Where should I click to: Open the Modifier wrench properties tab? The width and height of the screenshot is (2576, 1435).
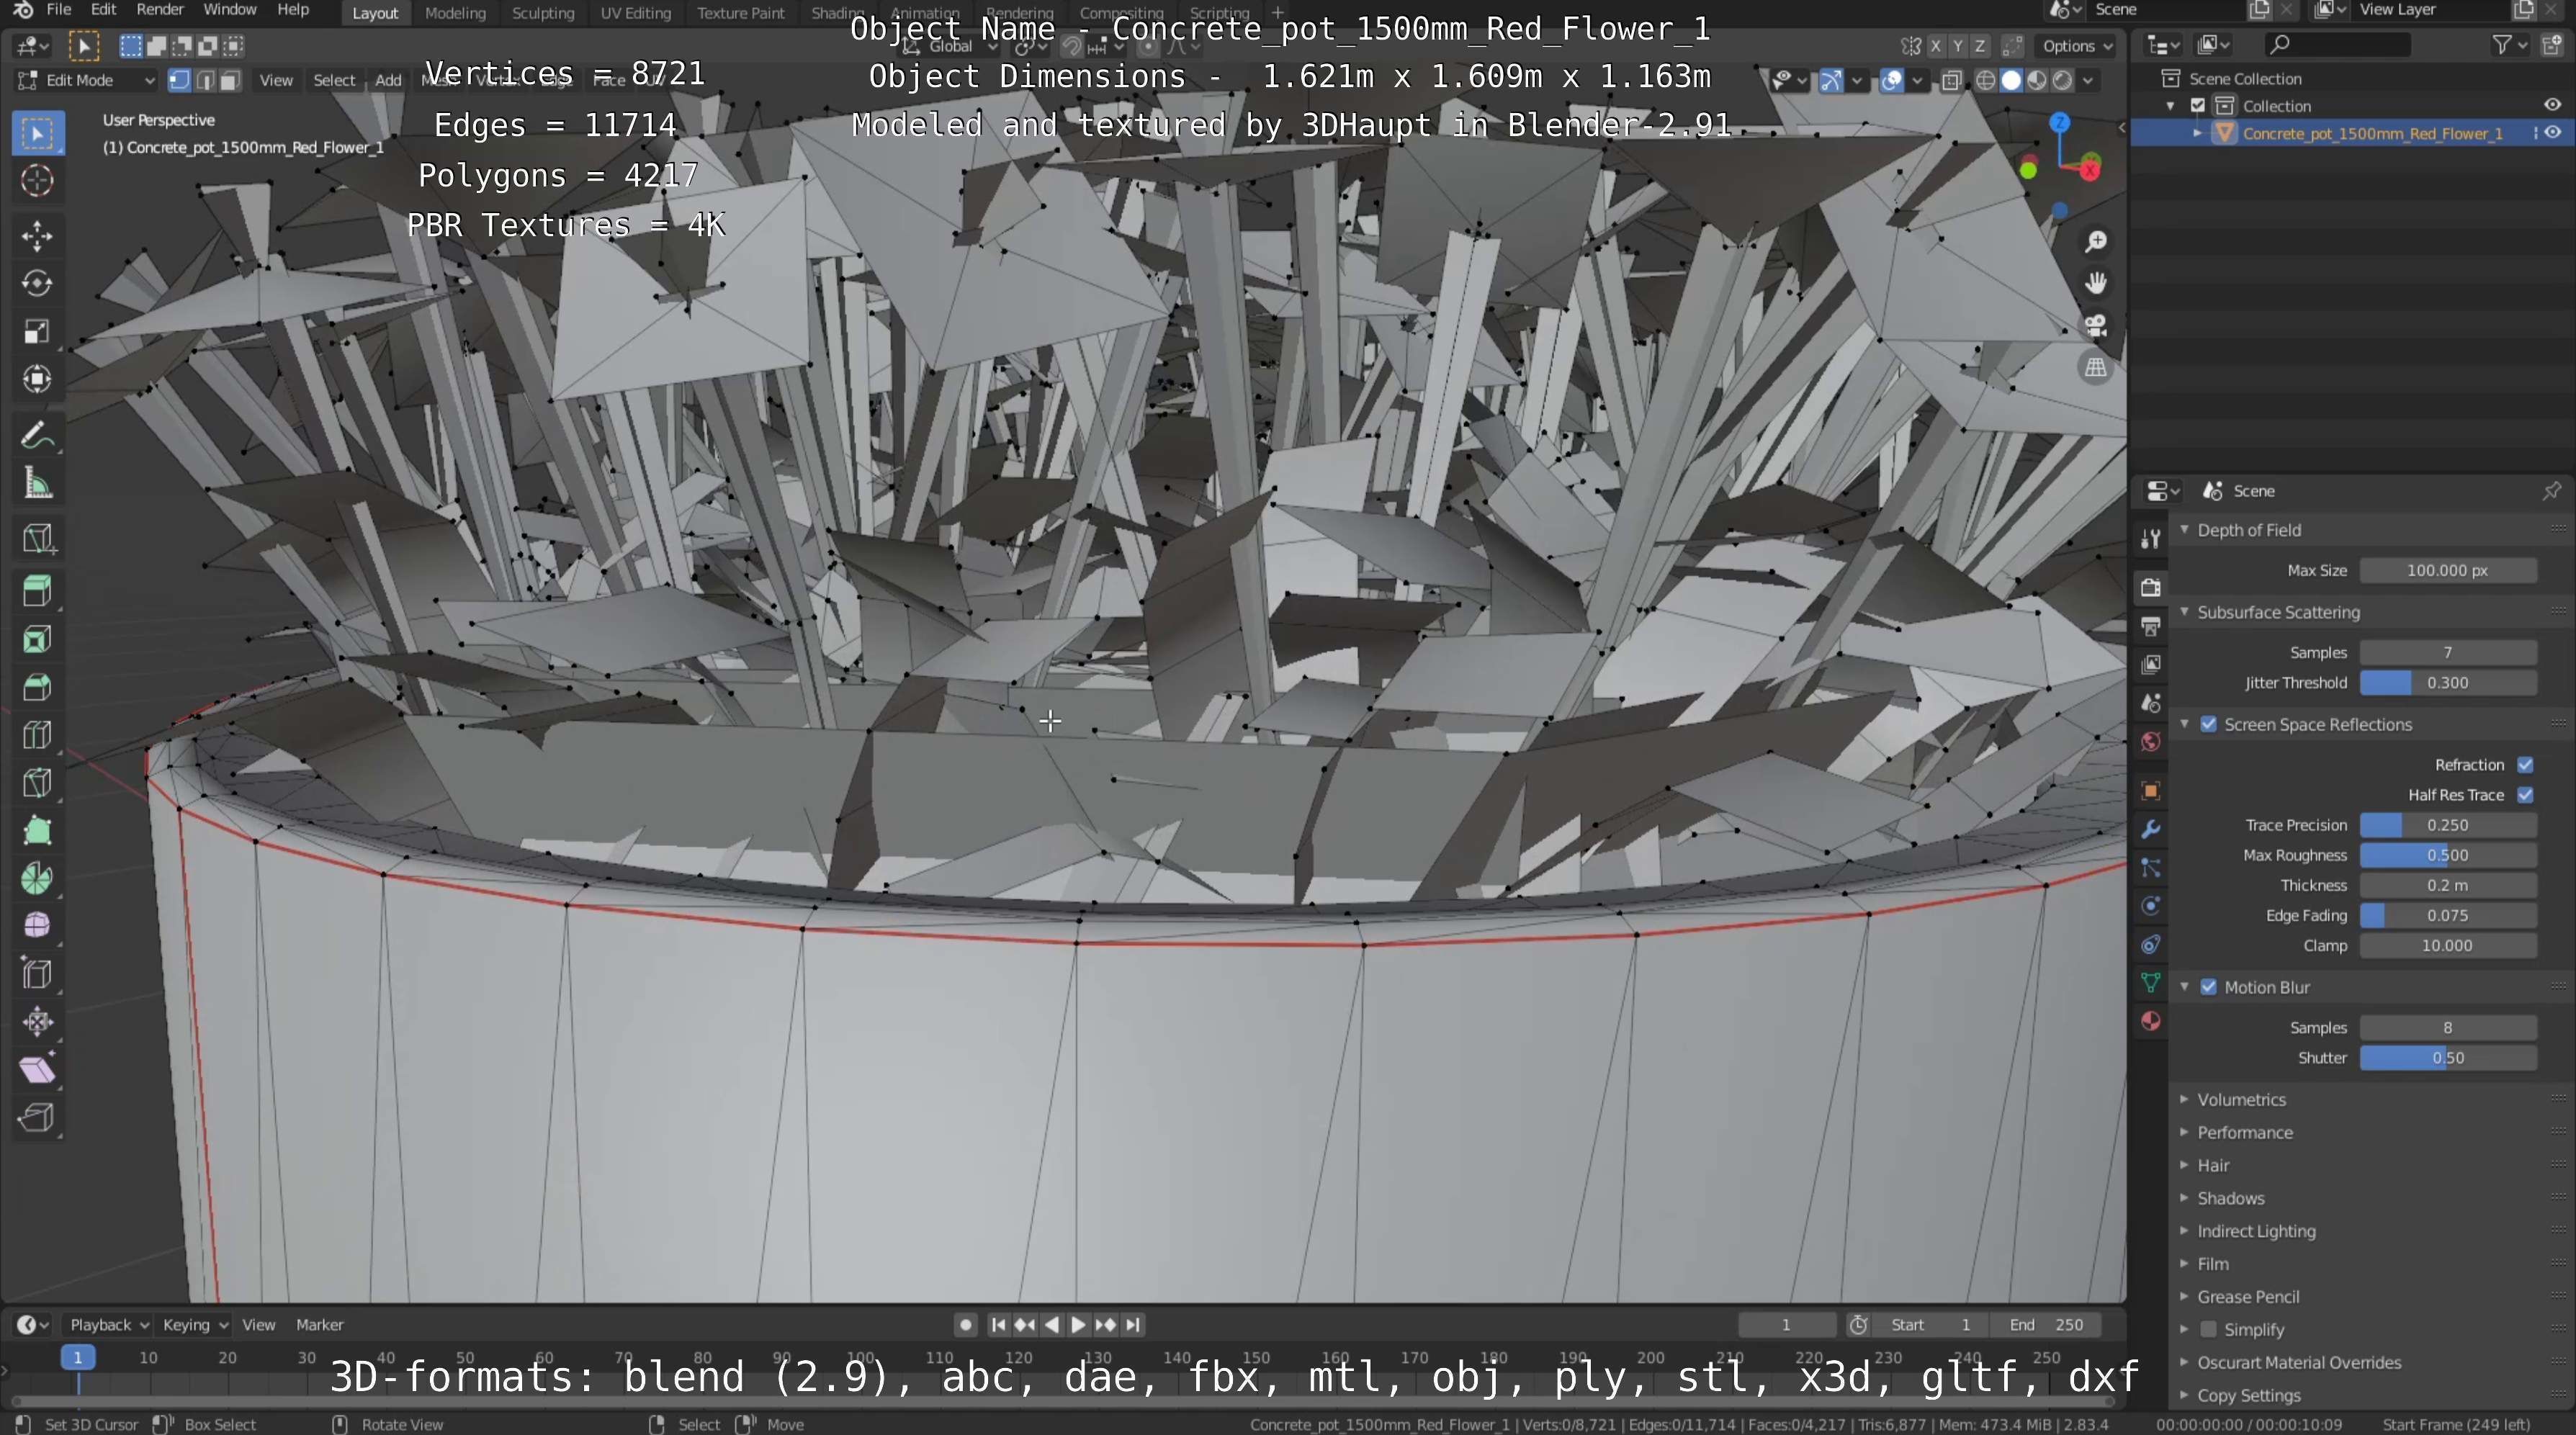(x=2151, y=829)
